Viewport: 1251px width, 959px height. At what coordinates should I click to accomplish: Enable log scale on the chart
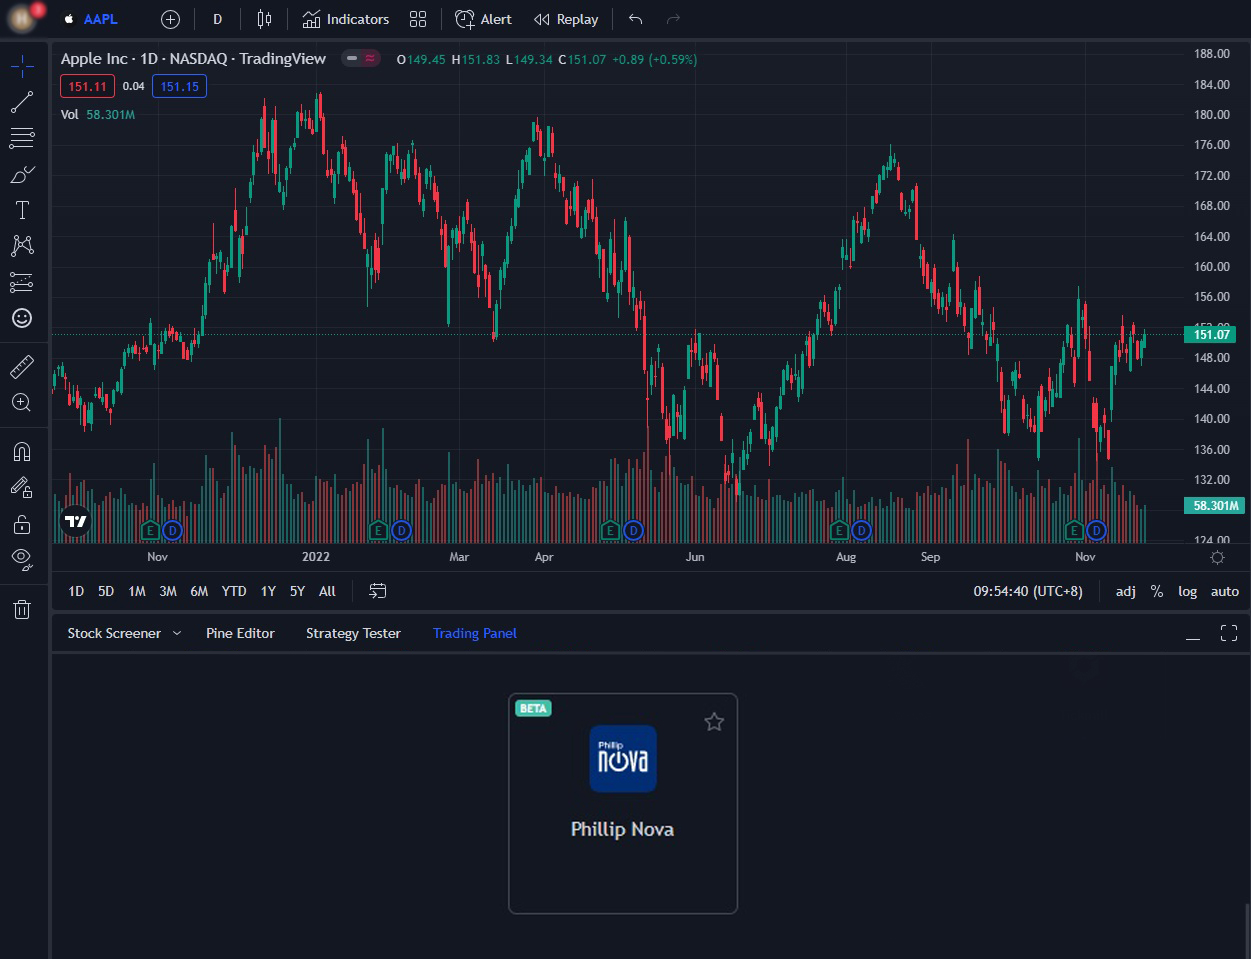click(1187, 591)
